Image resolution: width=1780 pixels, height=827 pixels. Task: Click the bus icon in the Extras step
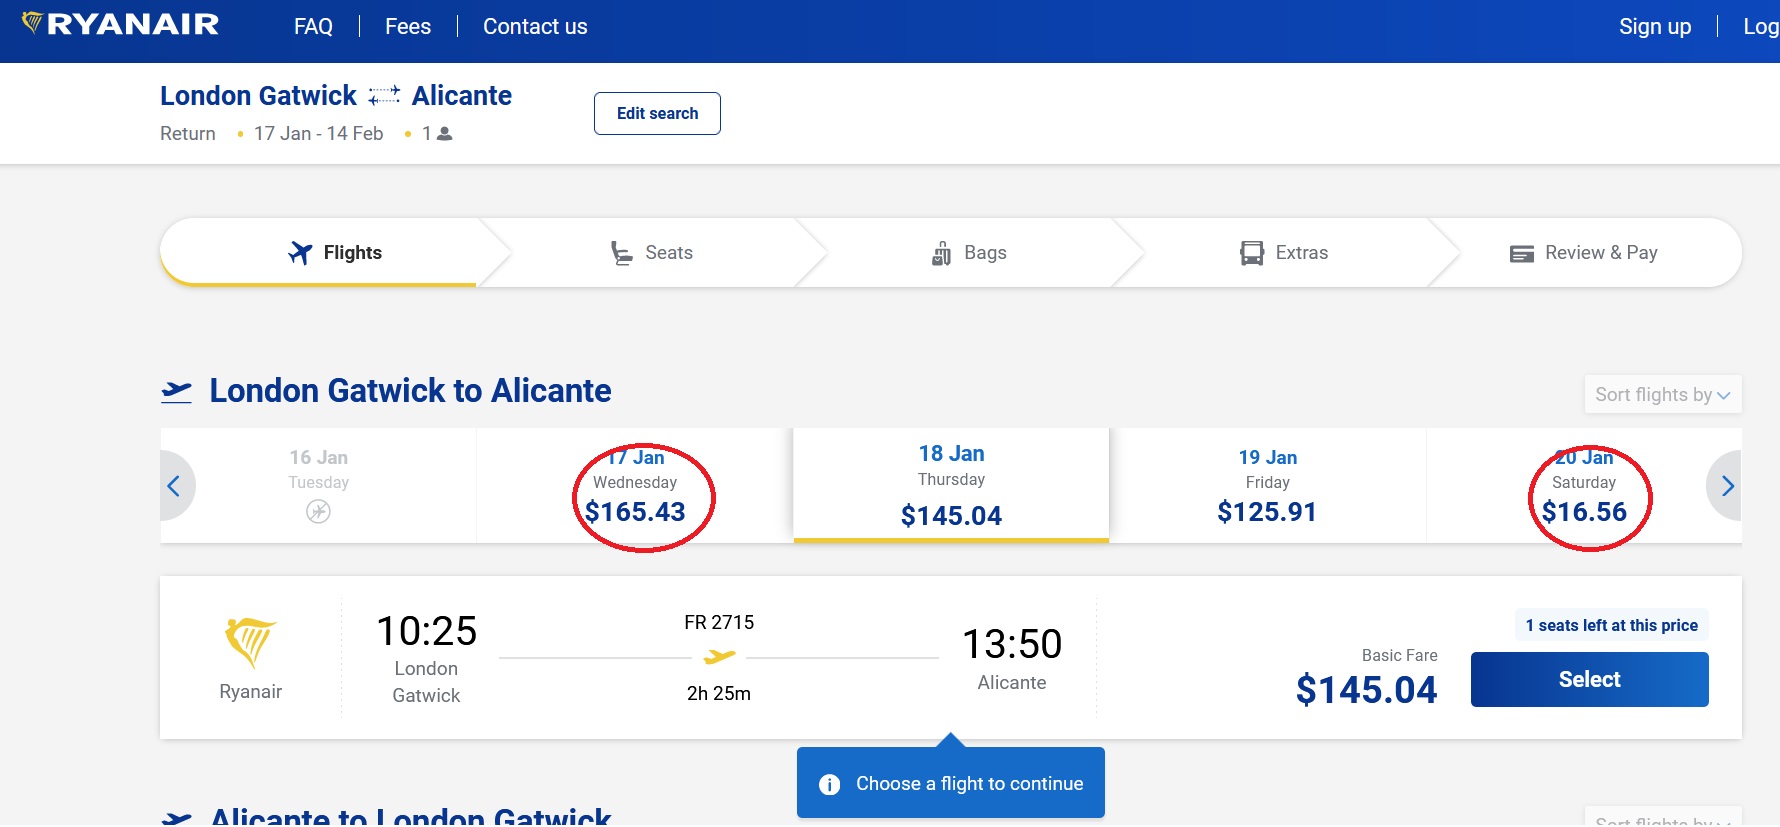click(1252, 253)
